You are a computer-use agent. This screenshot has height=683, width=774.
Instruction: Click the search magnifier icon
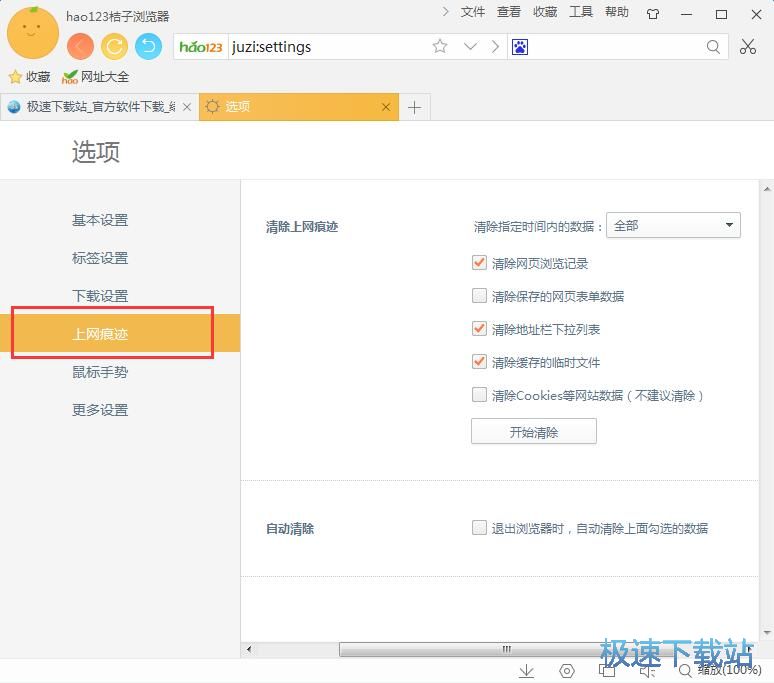pyautogui.click(x=713, y=46)
